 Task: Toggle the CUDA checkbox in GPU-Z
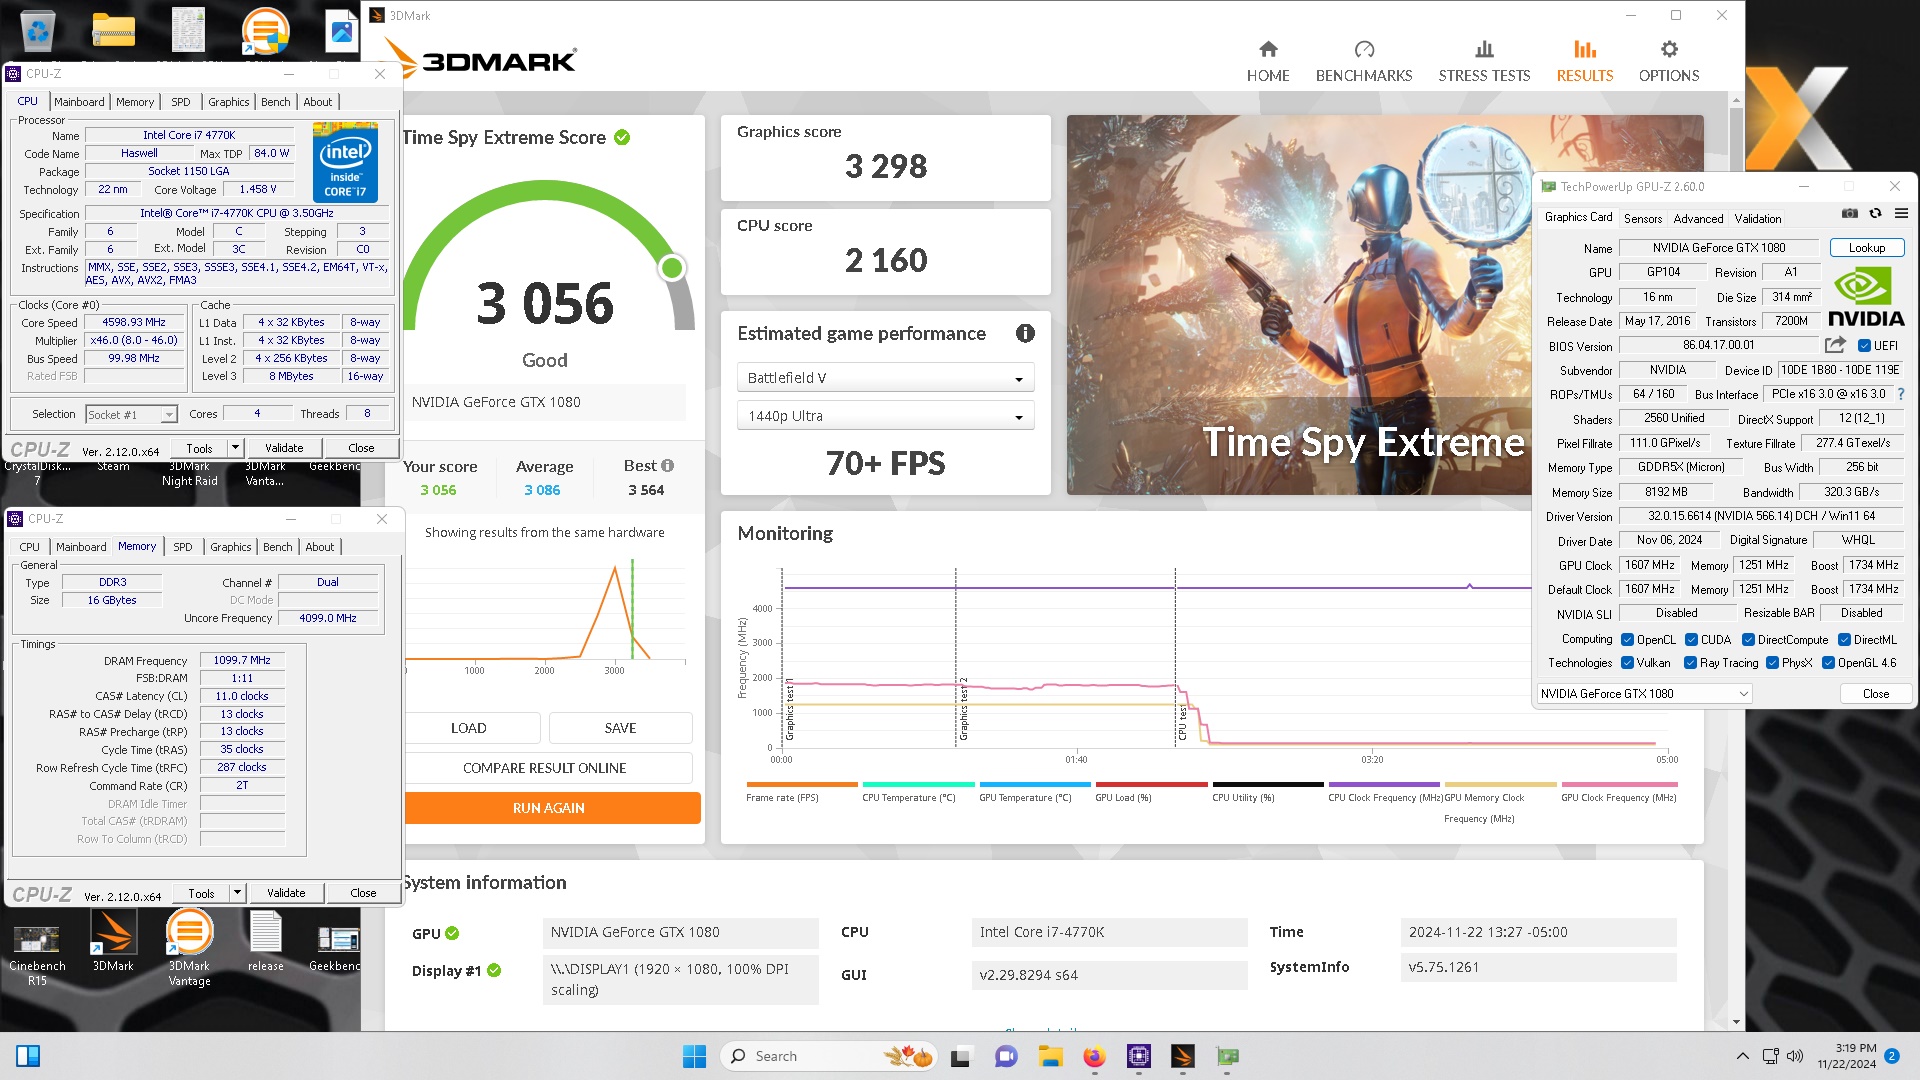click(1692, 640)
